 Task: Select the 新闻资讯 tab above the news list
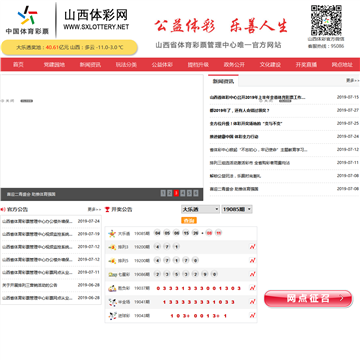223,81
